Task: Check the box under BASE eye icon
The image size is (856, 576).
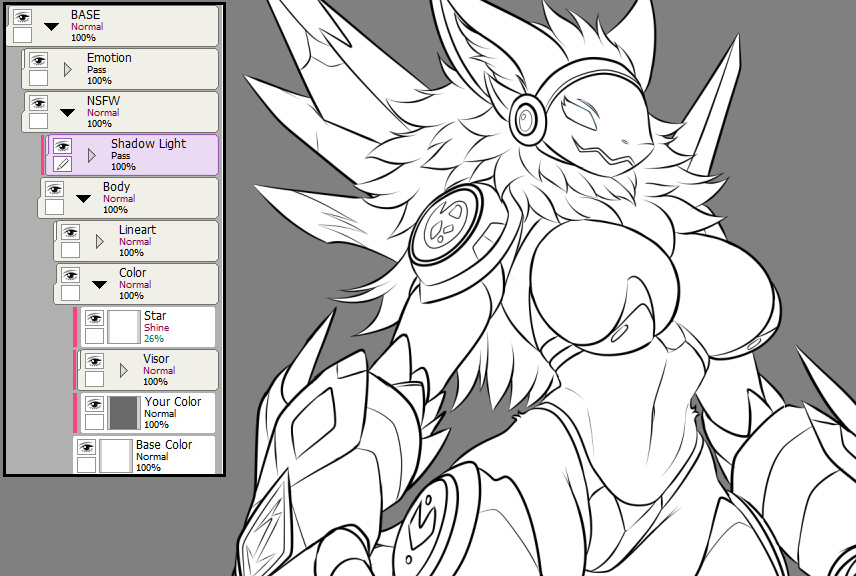Action: [x=22, y=35]
